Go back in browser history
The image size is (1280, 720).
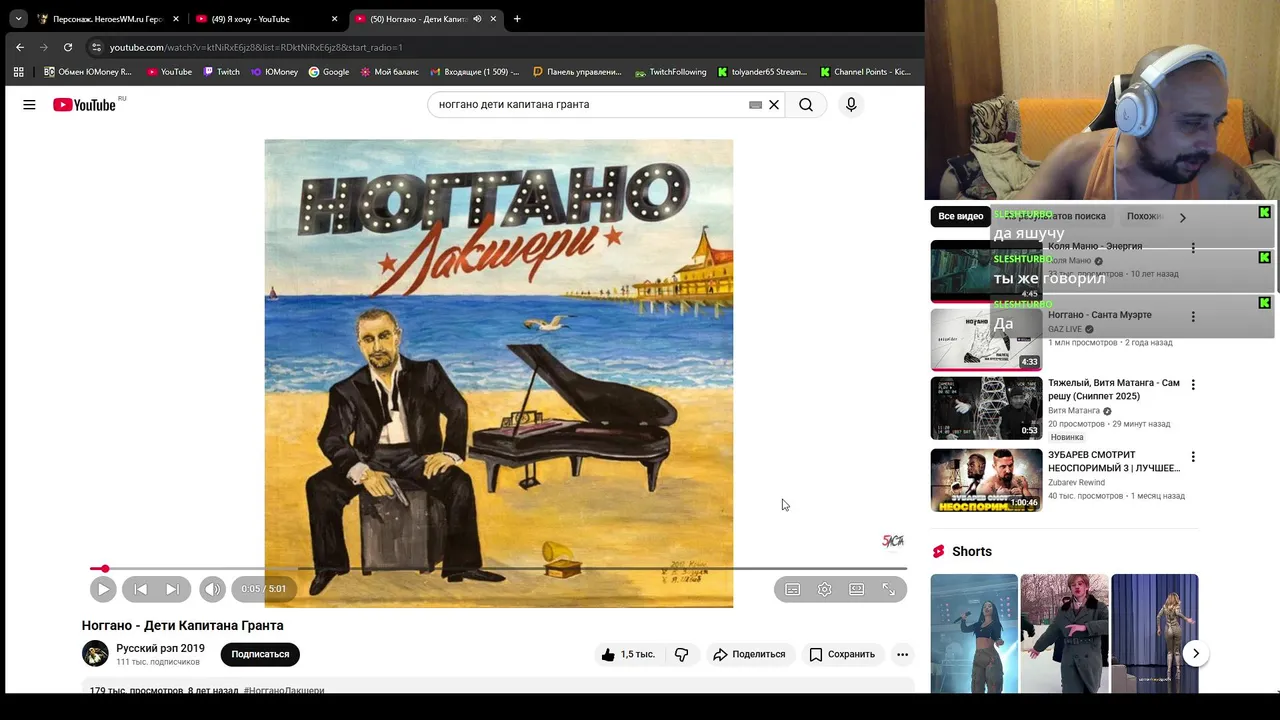coord(19,47)
